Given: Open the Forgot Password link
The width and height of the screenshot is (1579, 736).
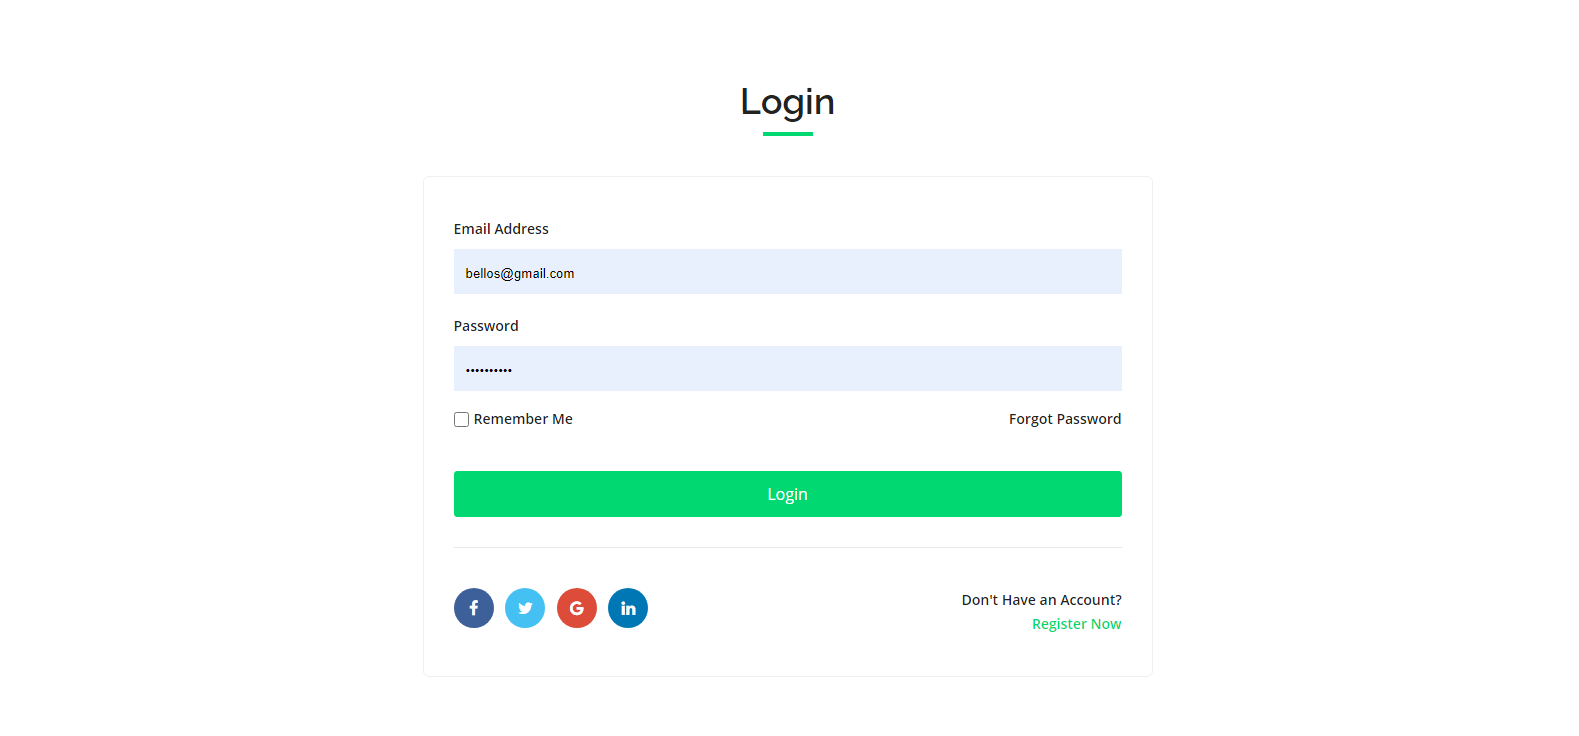Looking at the screenshot, I should 1065,419.
